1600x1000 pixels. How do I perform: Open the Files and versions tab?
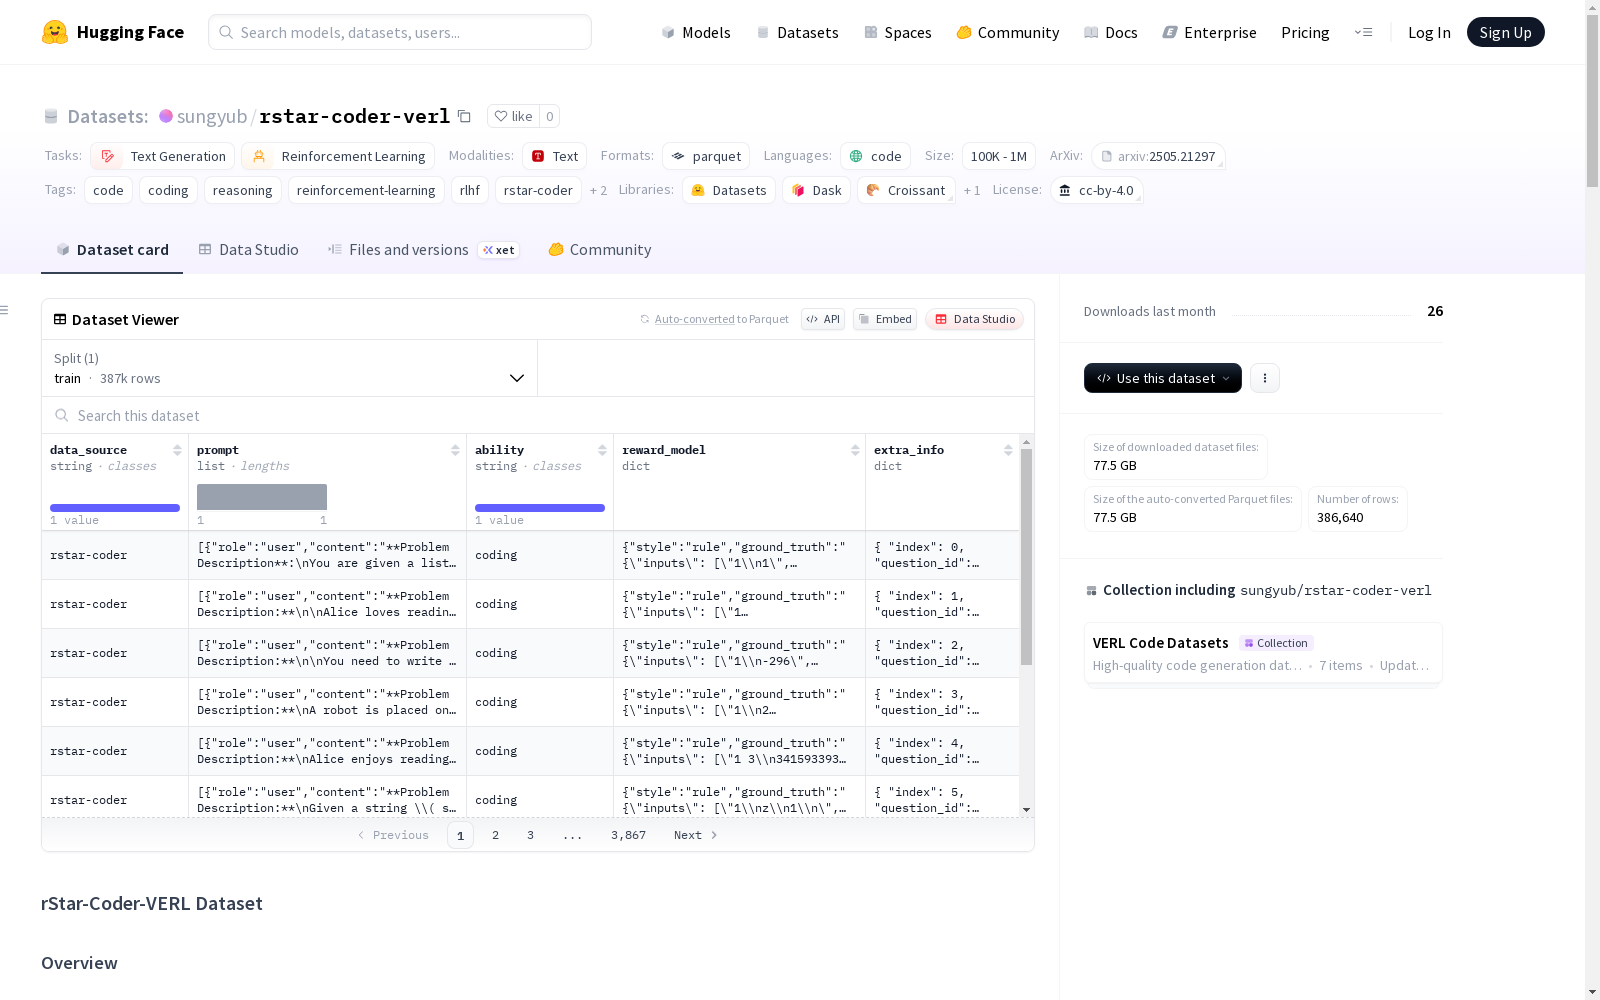423,250
